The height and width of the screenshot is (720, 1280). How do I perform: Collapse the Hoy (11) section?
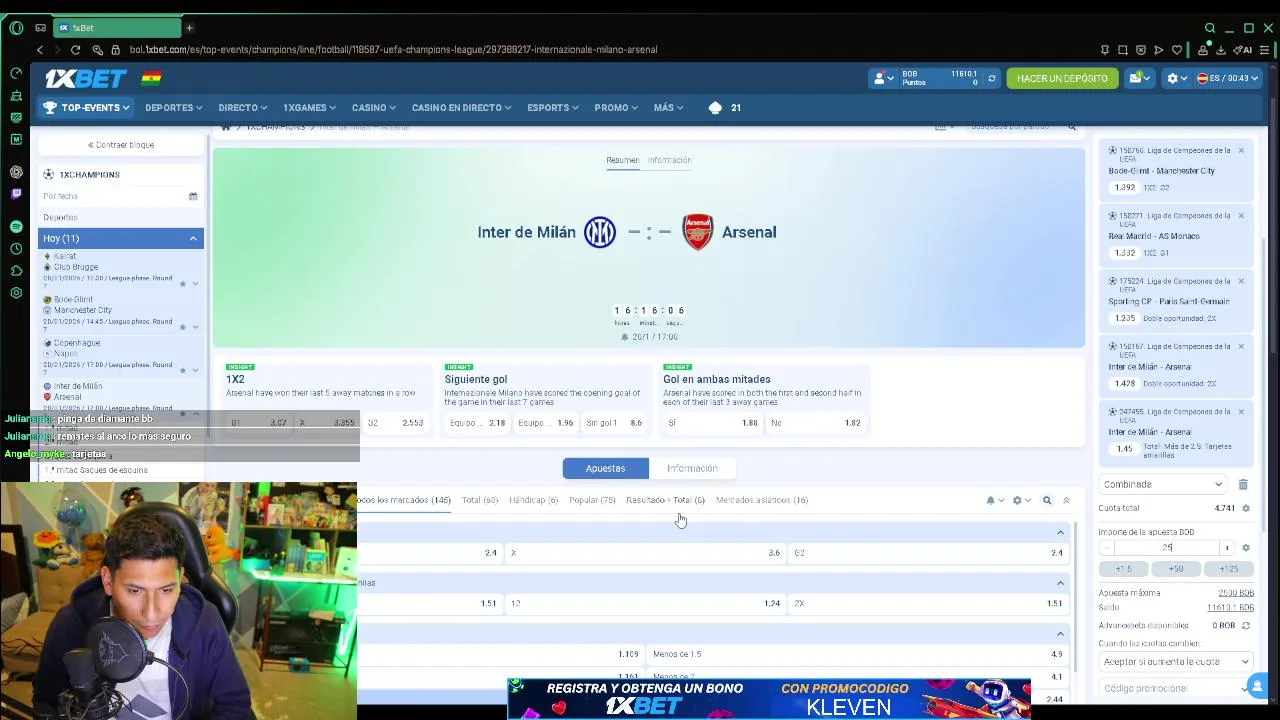pos(121,238)
